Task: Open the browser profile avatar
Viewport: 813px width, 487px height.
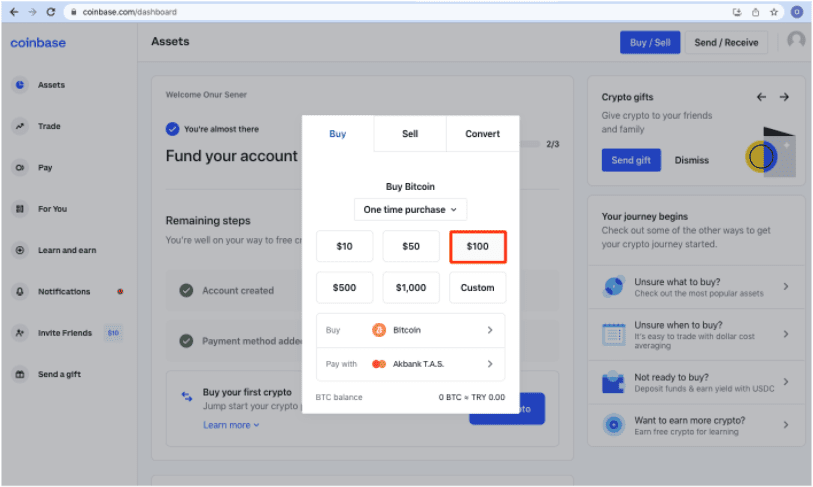Action: pyautogui.click(x=797, y=12)
